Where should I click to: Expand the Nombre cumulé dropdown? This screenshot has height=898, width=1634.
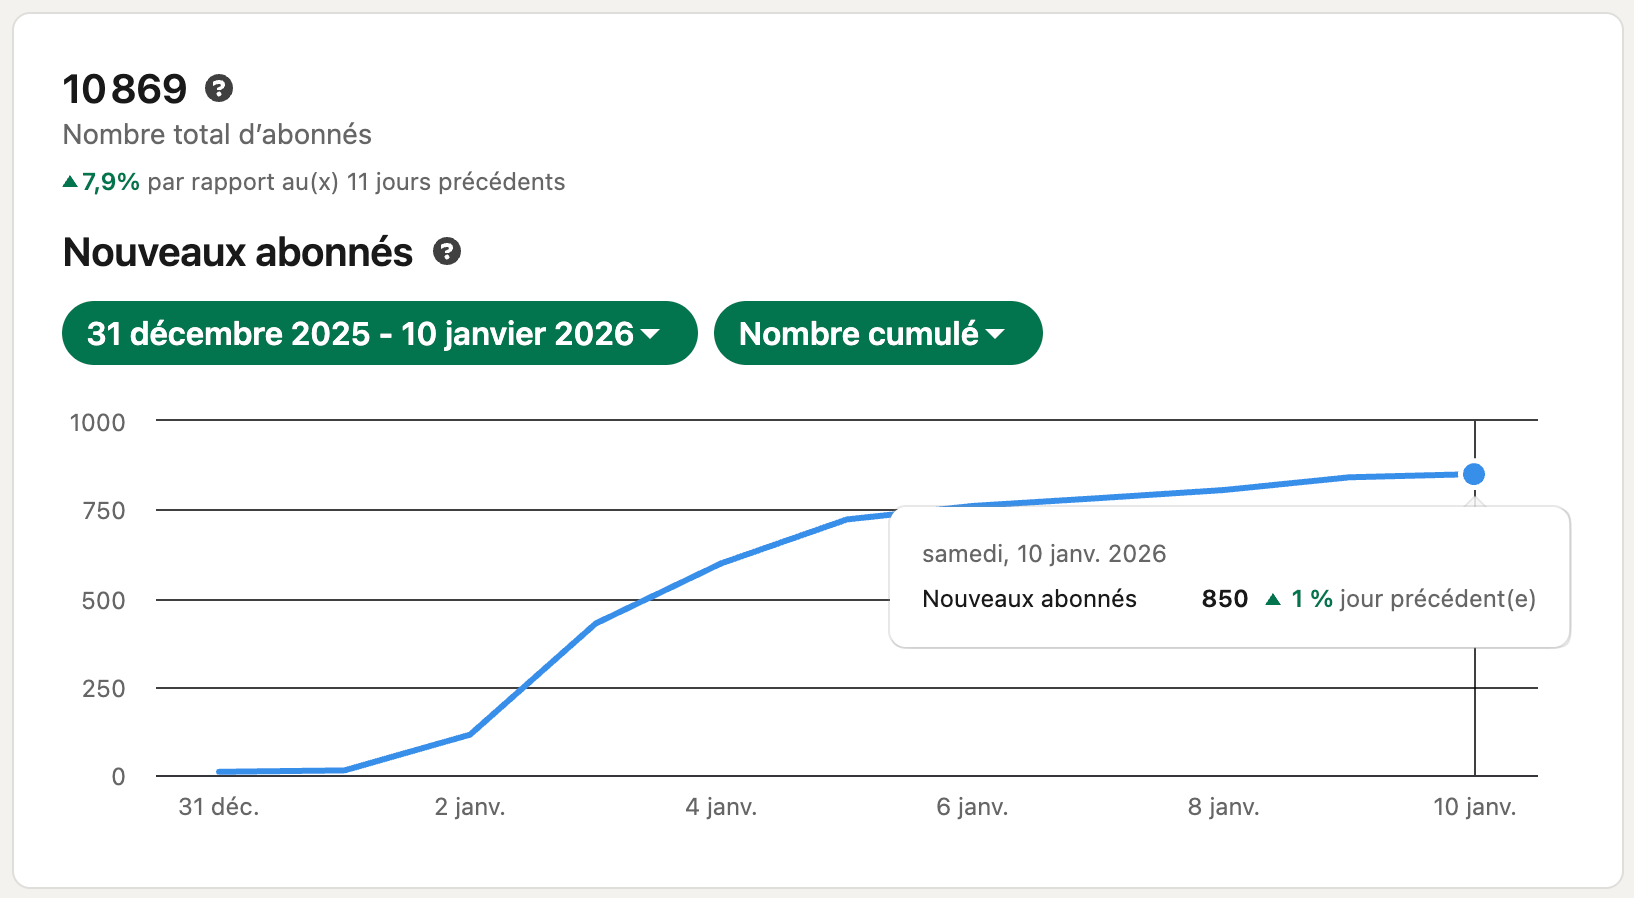coord(877,333)
